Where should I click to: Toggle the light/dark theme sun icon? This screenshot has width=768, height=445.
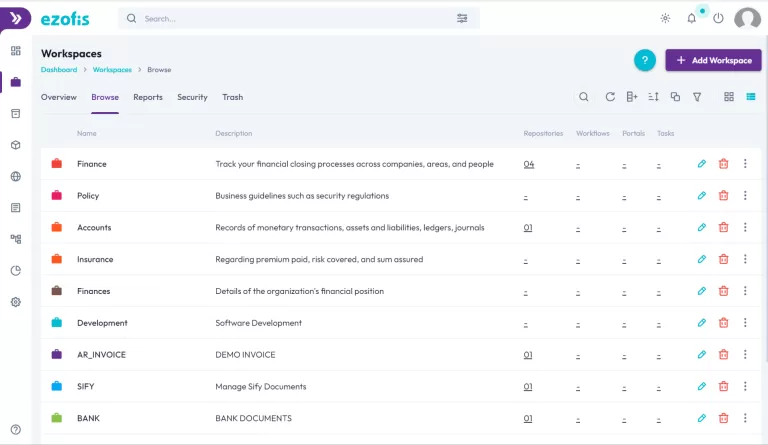click(666, 18)
